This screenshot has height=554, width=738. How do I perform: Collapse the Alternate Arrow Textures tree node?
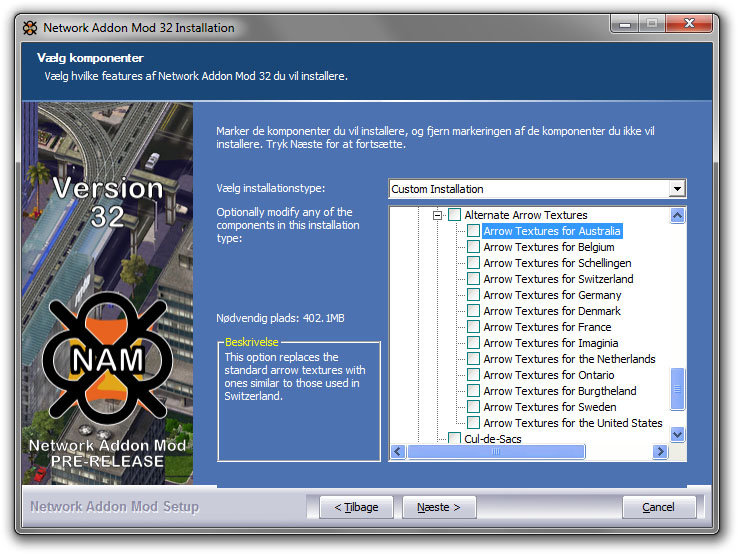pos(438,215)
